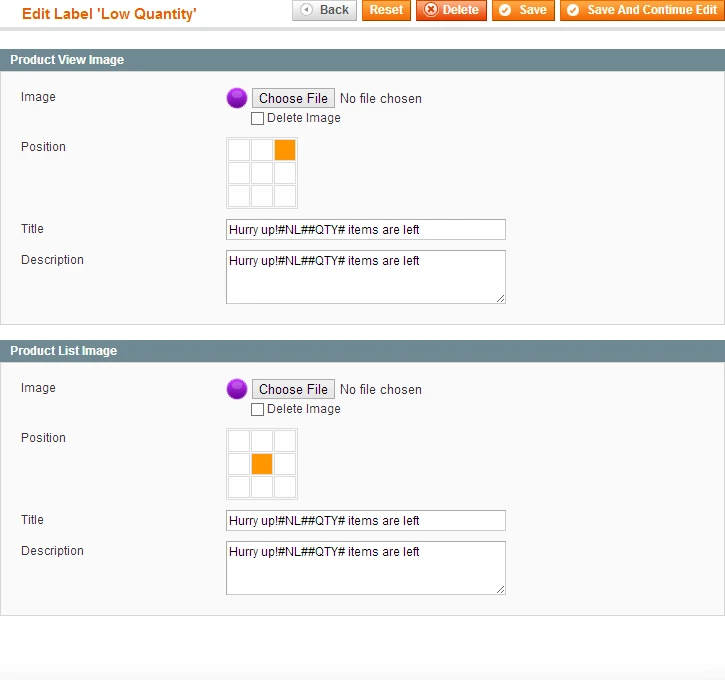
Task: Choose File for Product View Image
Action: [293, 98]
